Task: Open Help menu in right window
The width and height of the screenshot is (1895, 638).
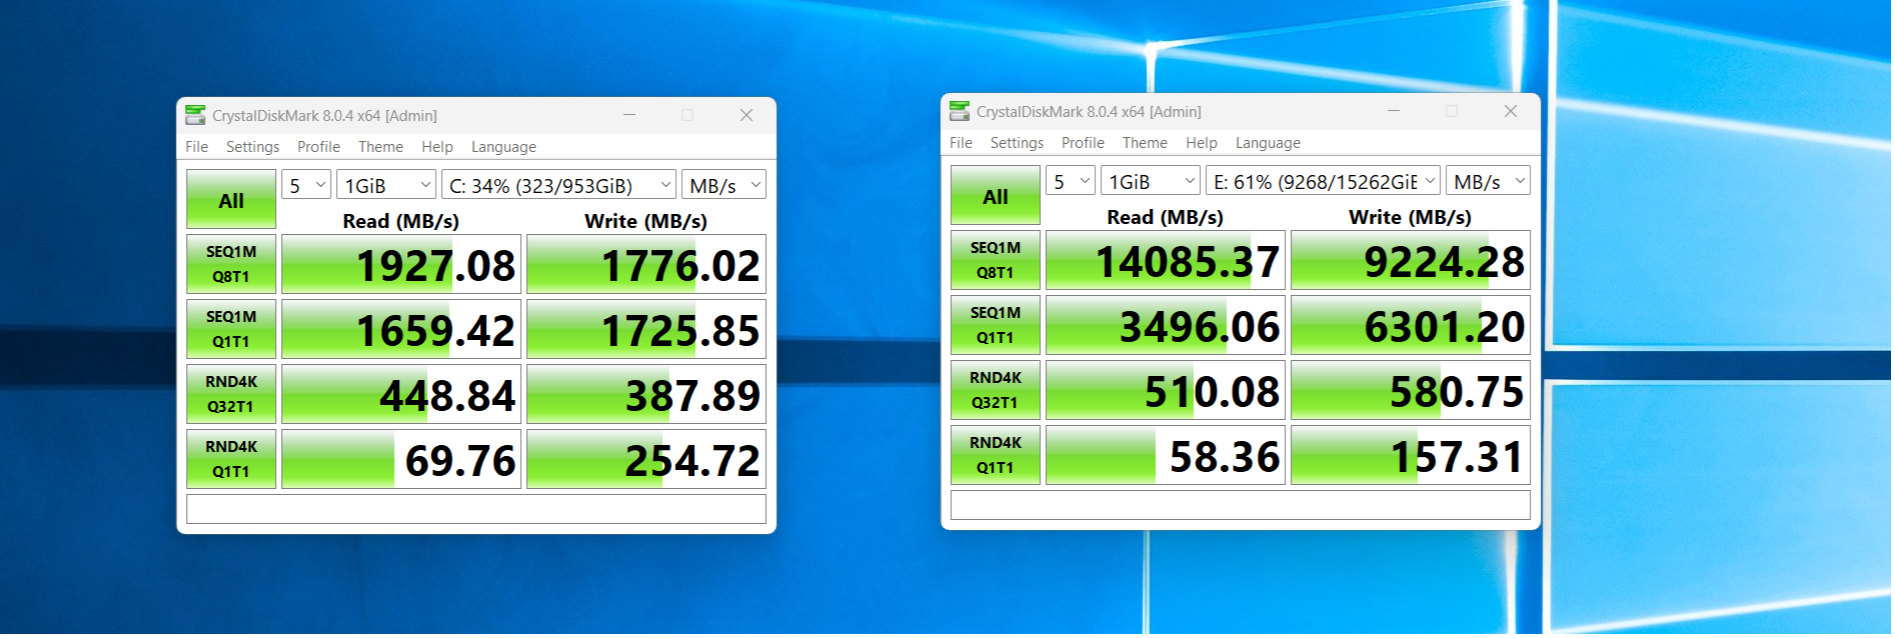Action: point(1202,143)
